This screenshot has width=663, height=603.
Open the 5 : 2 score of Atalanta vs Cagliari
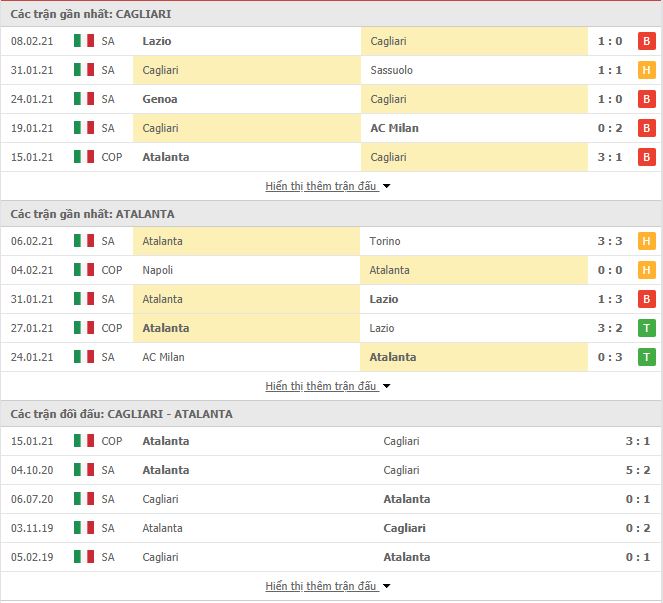tap(638, 470)
